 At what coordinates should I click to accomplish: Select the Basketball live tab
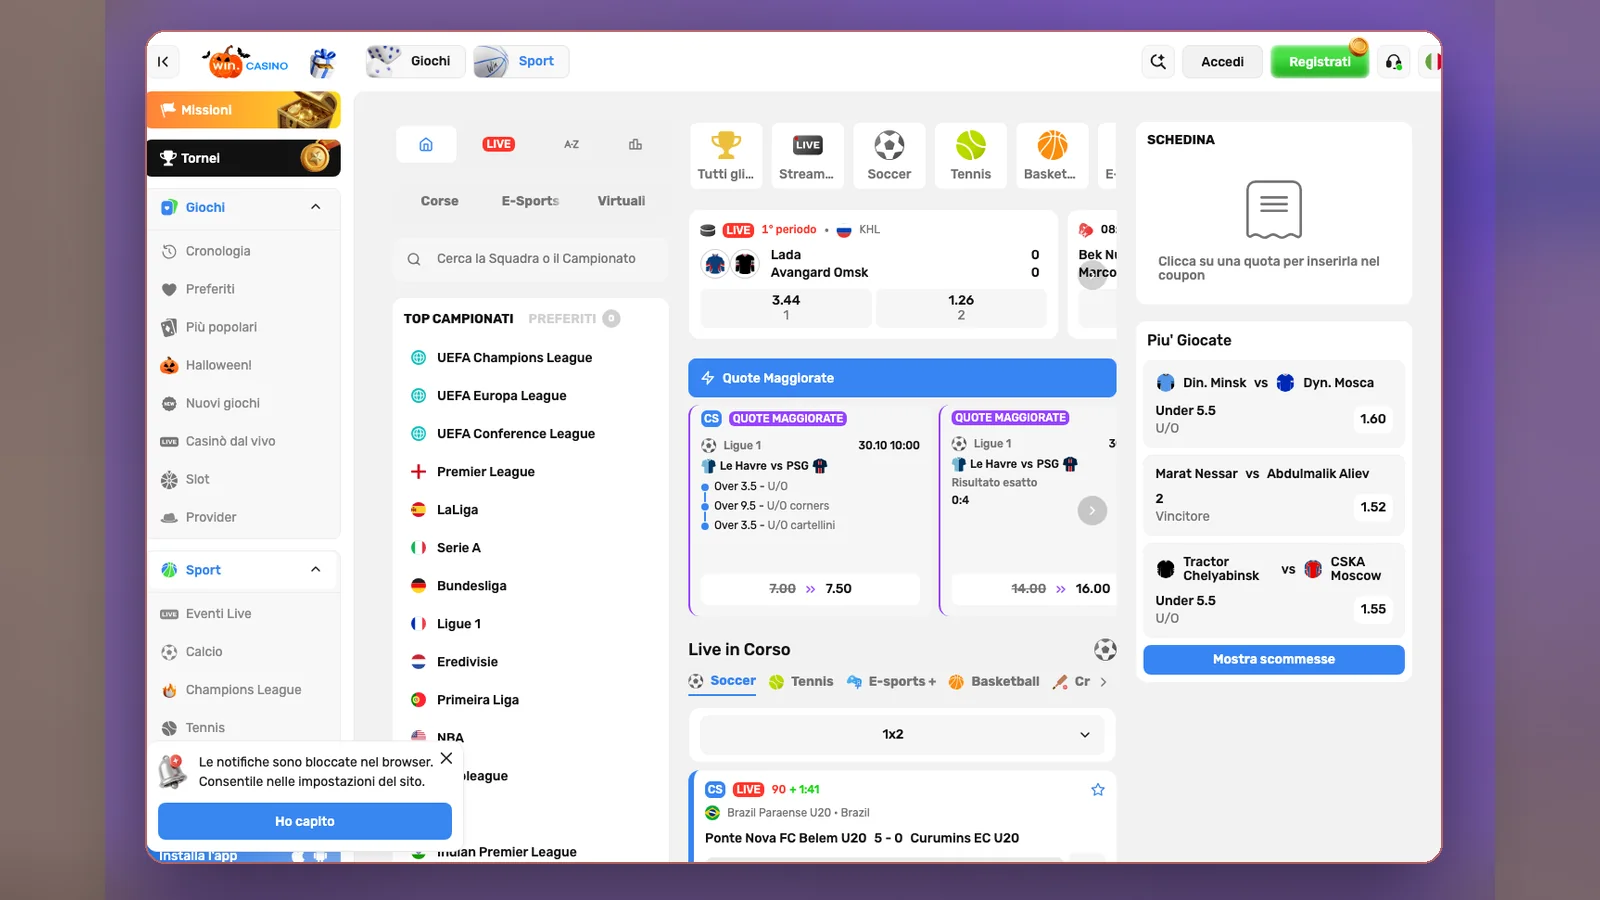(994, 682)
